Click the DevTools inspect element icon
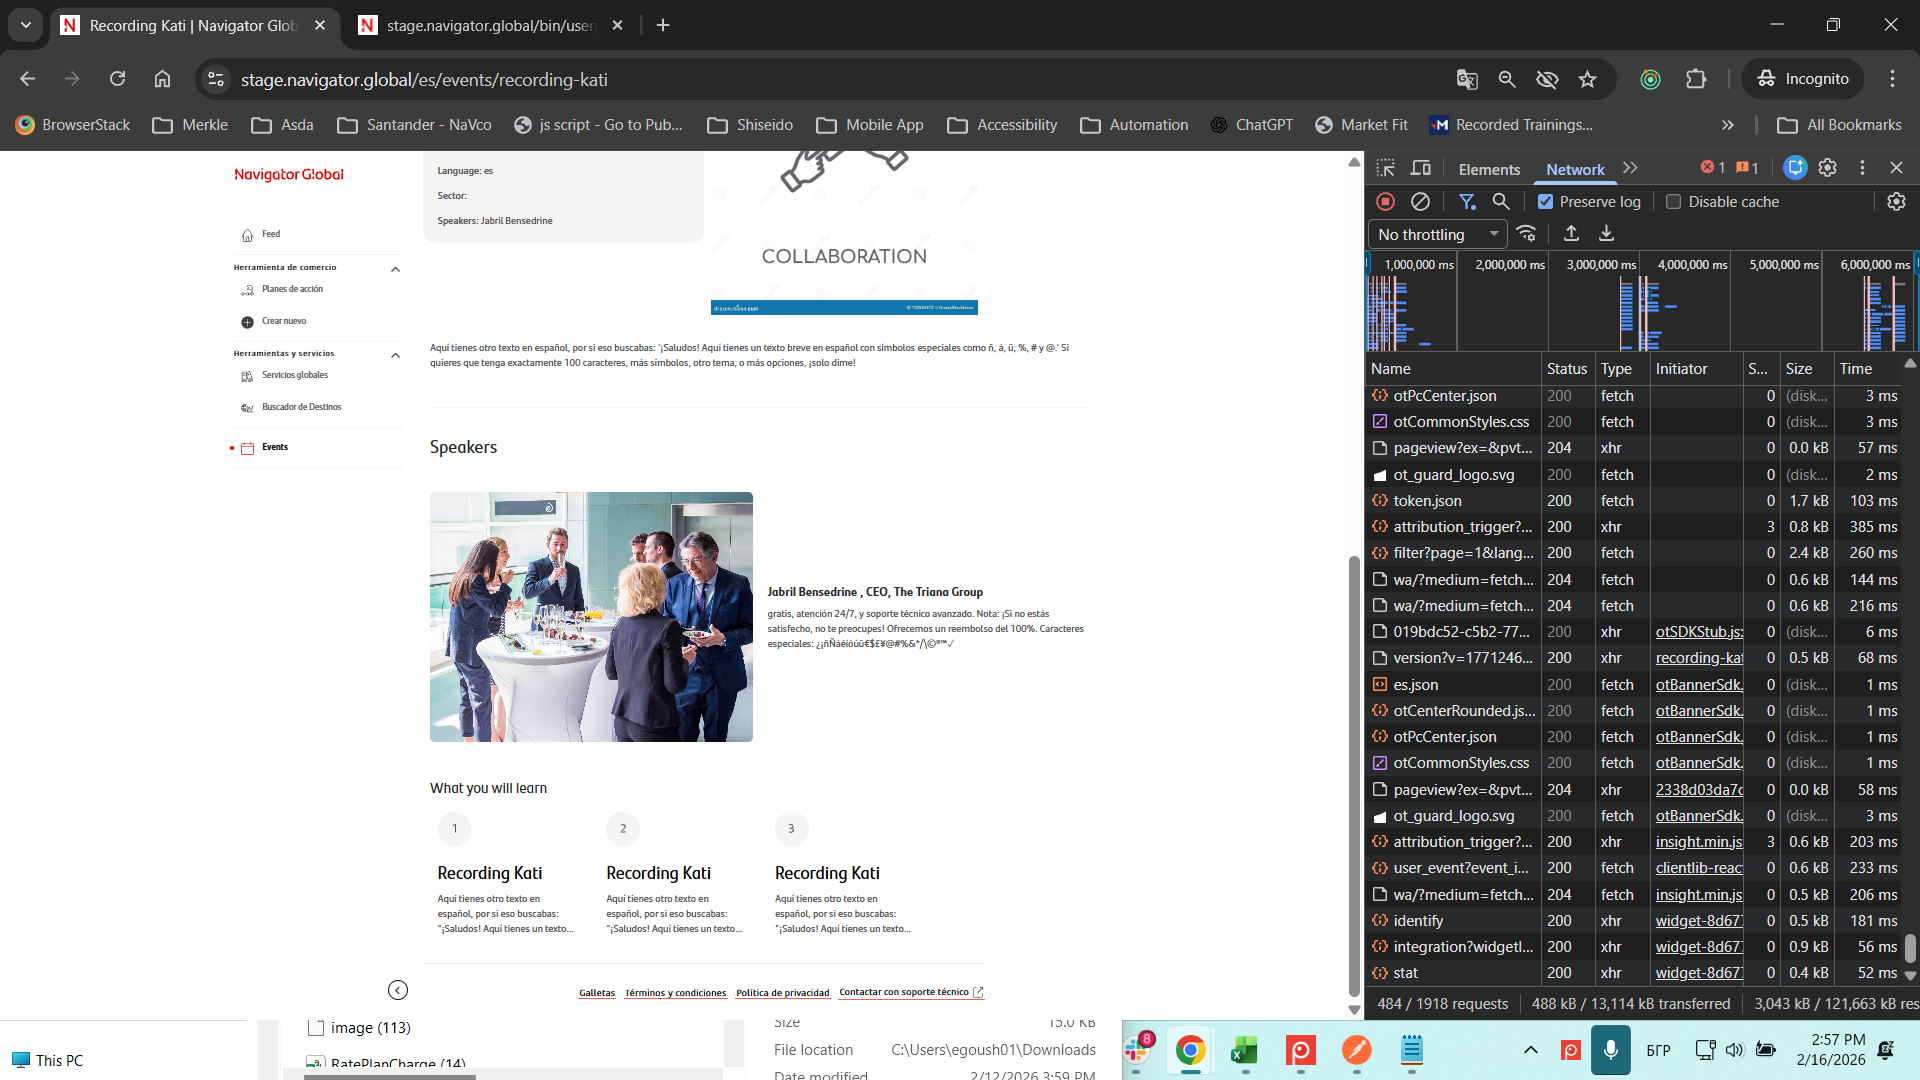 pyautogui.click(x=1385, y=168)
